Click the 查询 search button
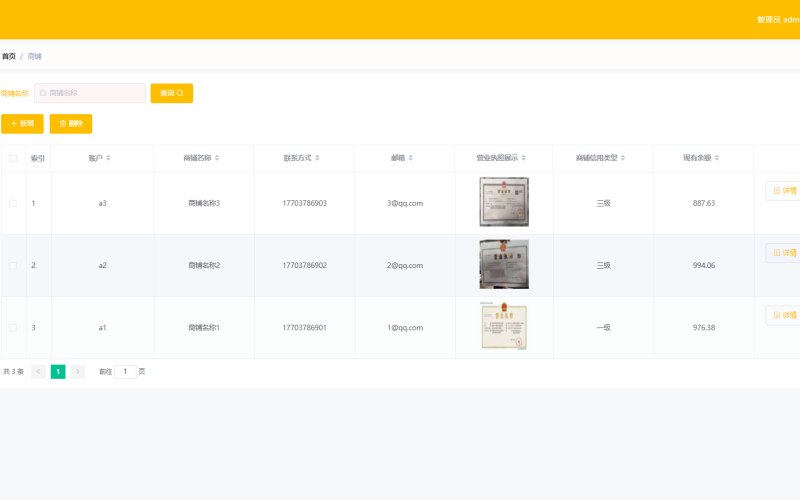This screenshot has width=800, height=500. coord(172,93)
